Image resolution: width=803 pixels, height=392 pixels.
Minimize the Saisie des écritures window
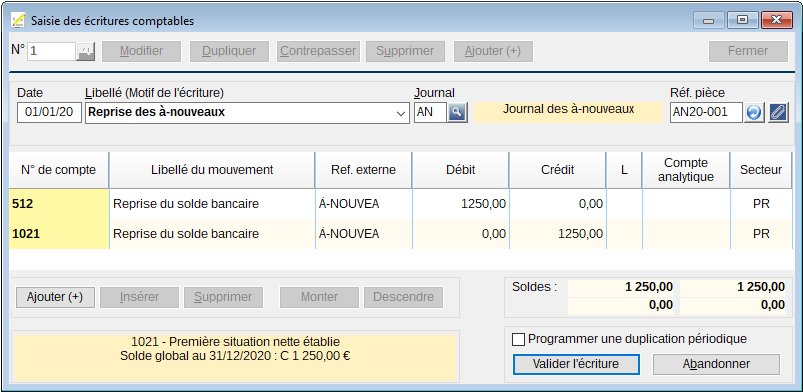pos(709,20)
